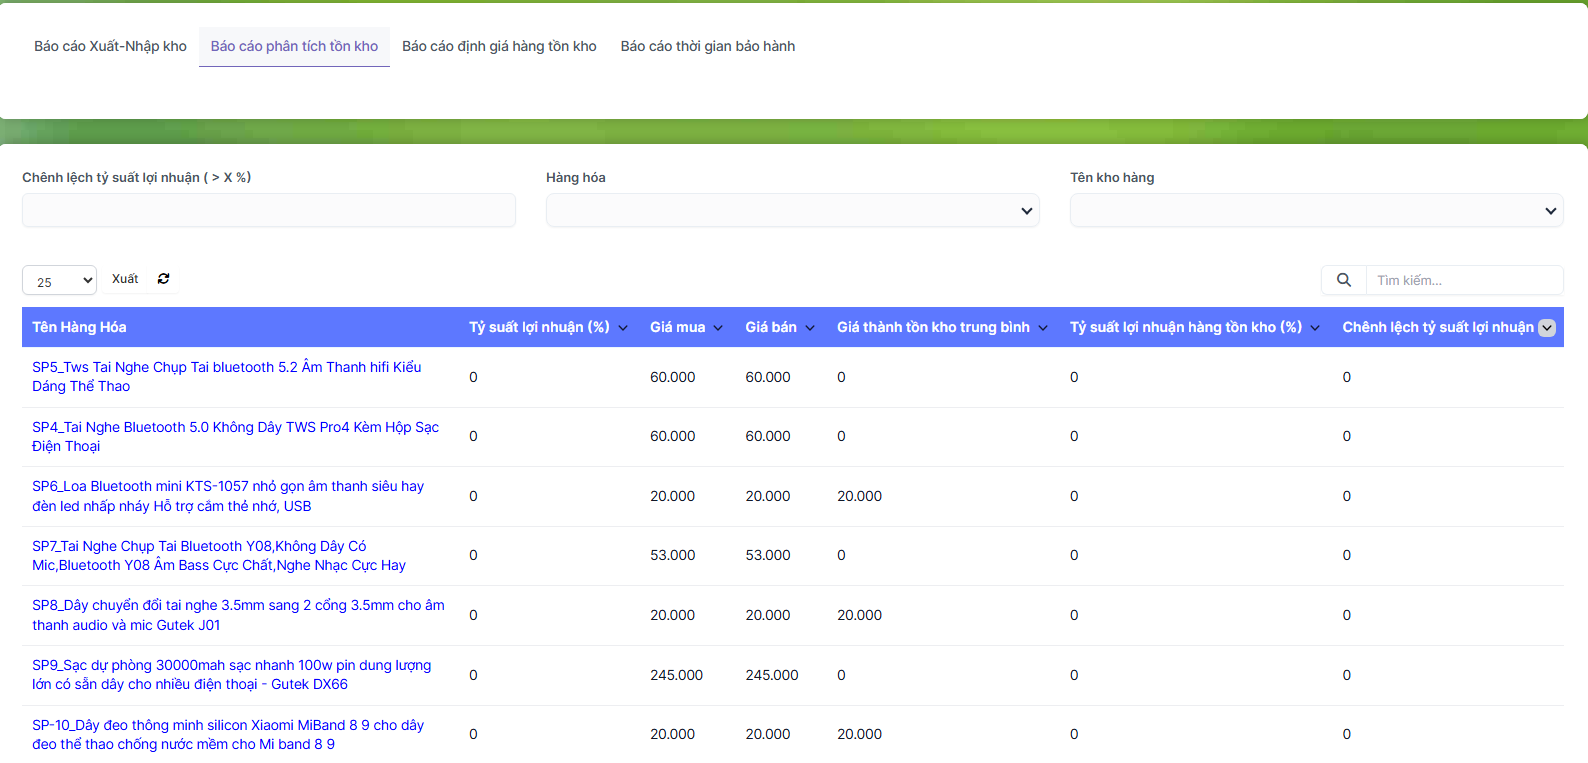Open Báo cáo định giá hàng tồn kho tab
Viewport: 1588px width, 763px height.
(499, 46)
